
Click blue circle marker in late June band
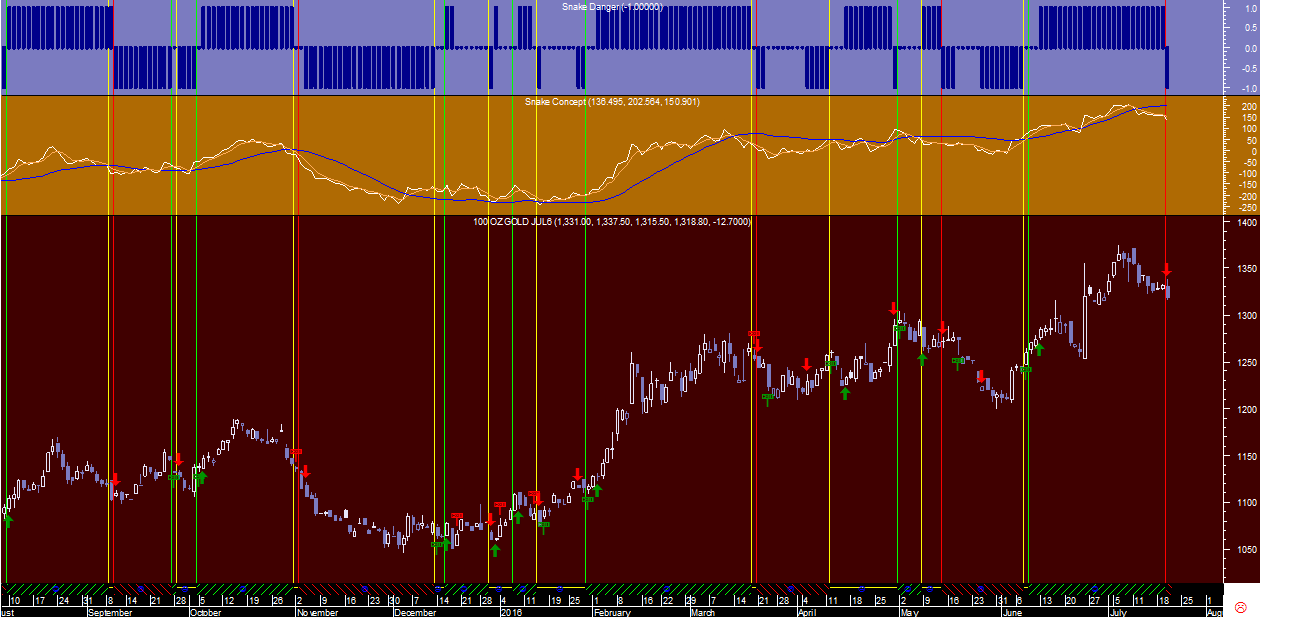[1093, 587]
